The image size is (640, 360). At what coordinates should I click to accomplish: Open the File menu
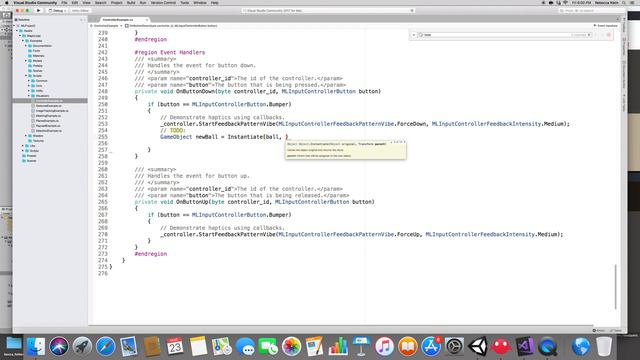click(x=64, y=2)
